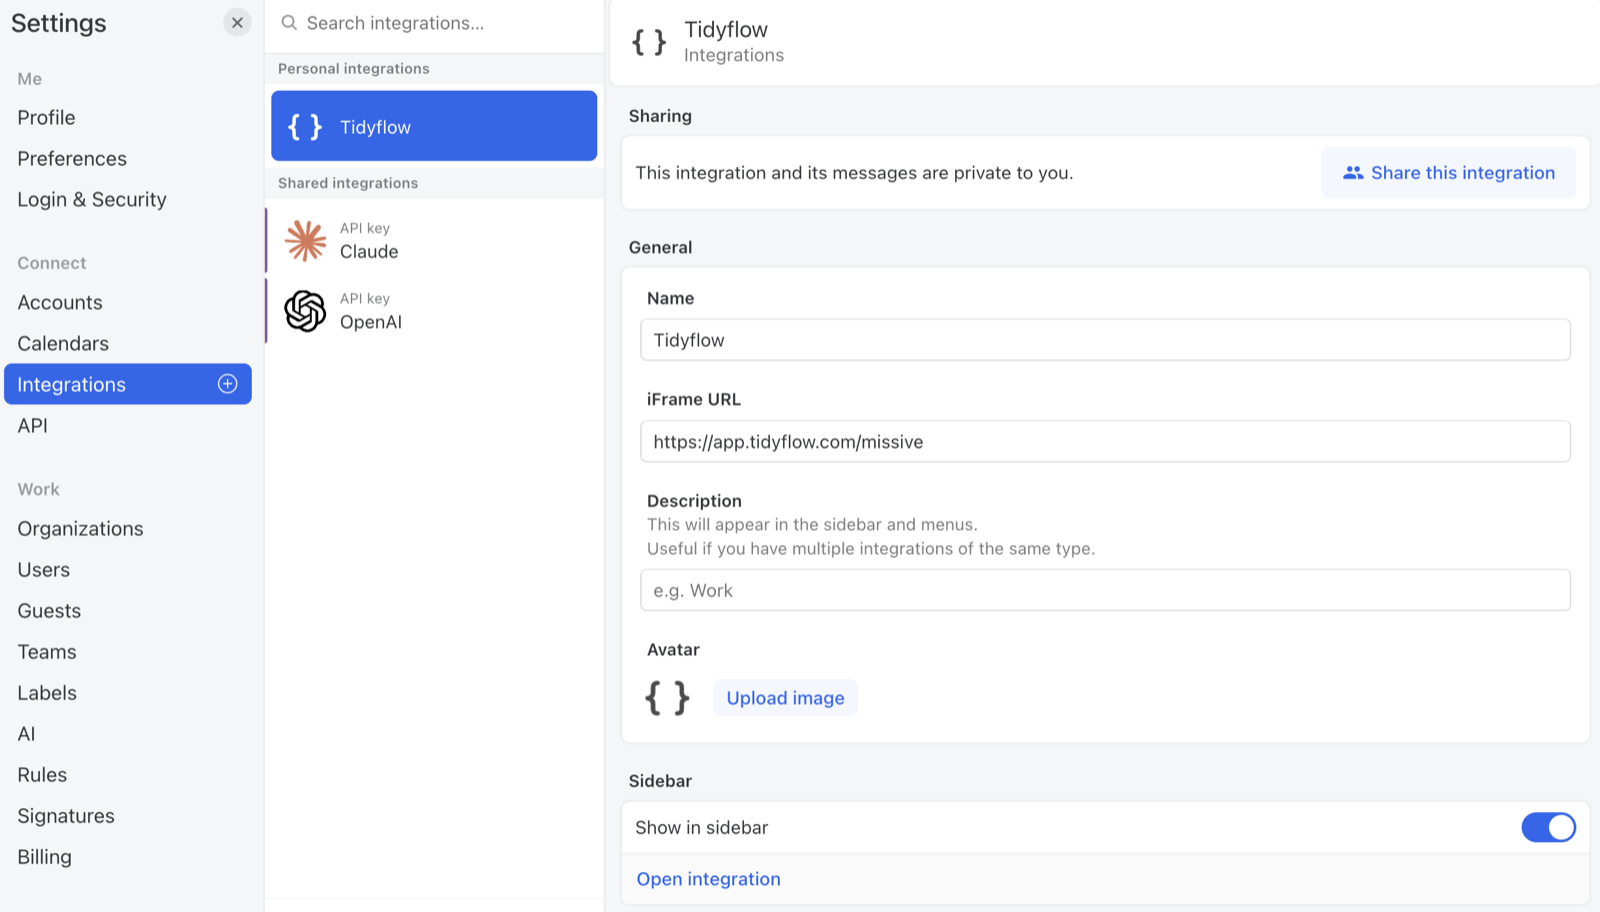1600x912 pixels.
Task: Click the people icon in Share button
Action: [x=1353, y=173]
